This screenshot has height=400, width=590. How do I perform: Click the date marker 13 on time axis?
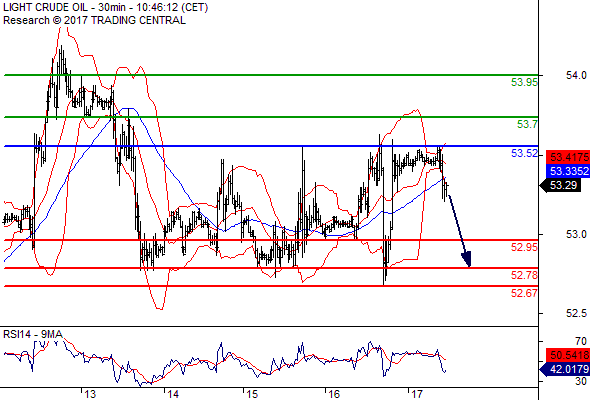pyautogui.click(x=90, y=394)
